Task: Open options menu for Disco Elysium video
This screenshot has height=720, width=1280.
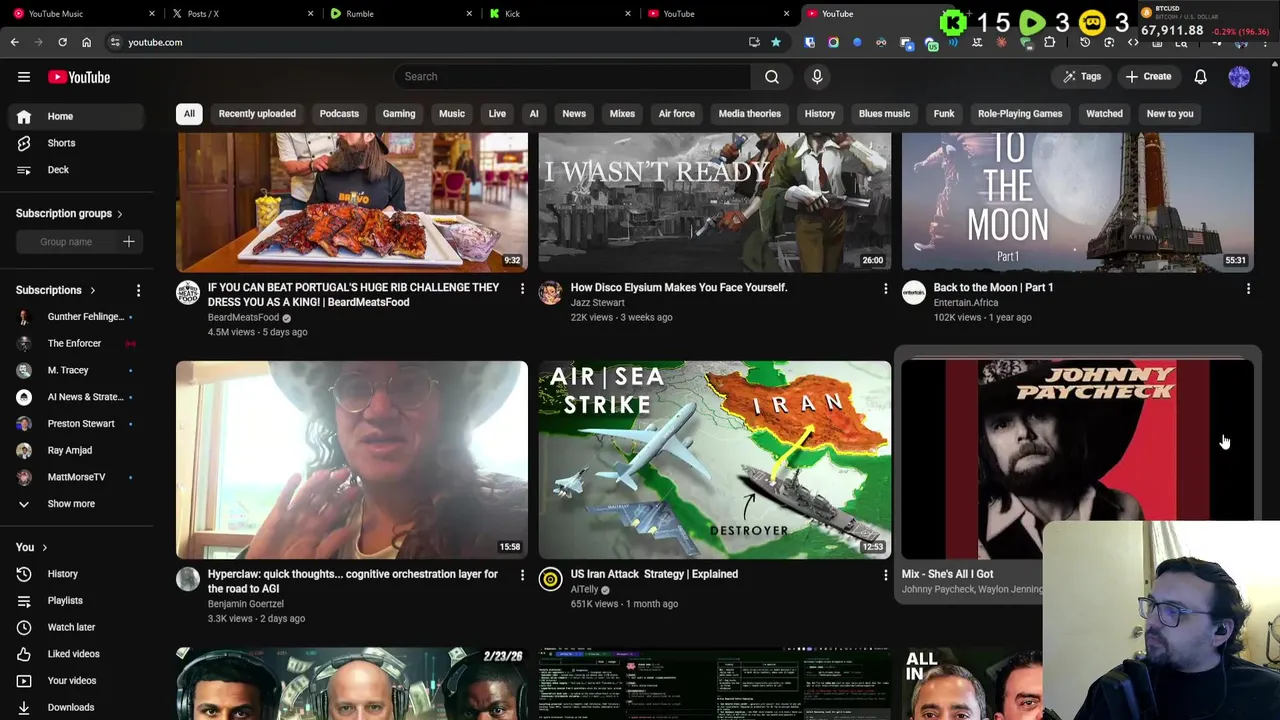Action: [885, 289]
